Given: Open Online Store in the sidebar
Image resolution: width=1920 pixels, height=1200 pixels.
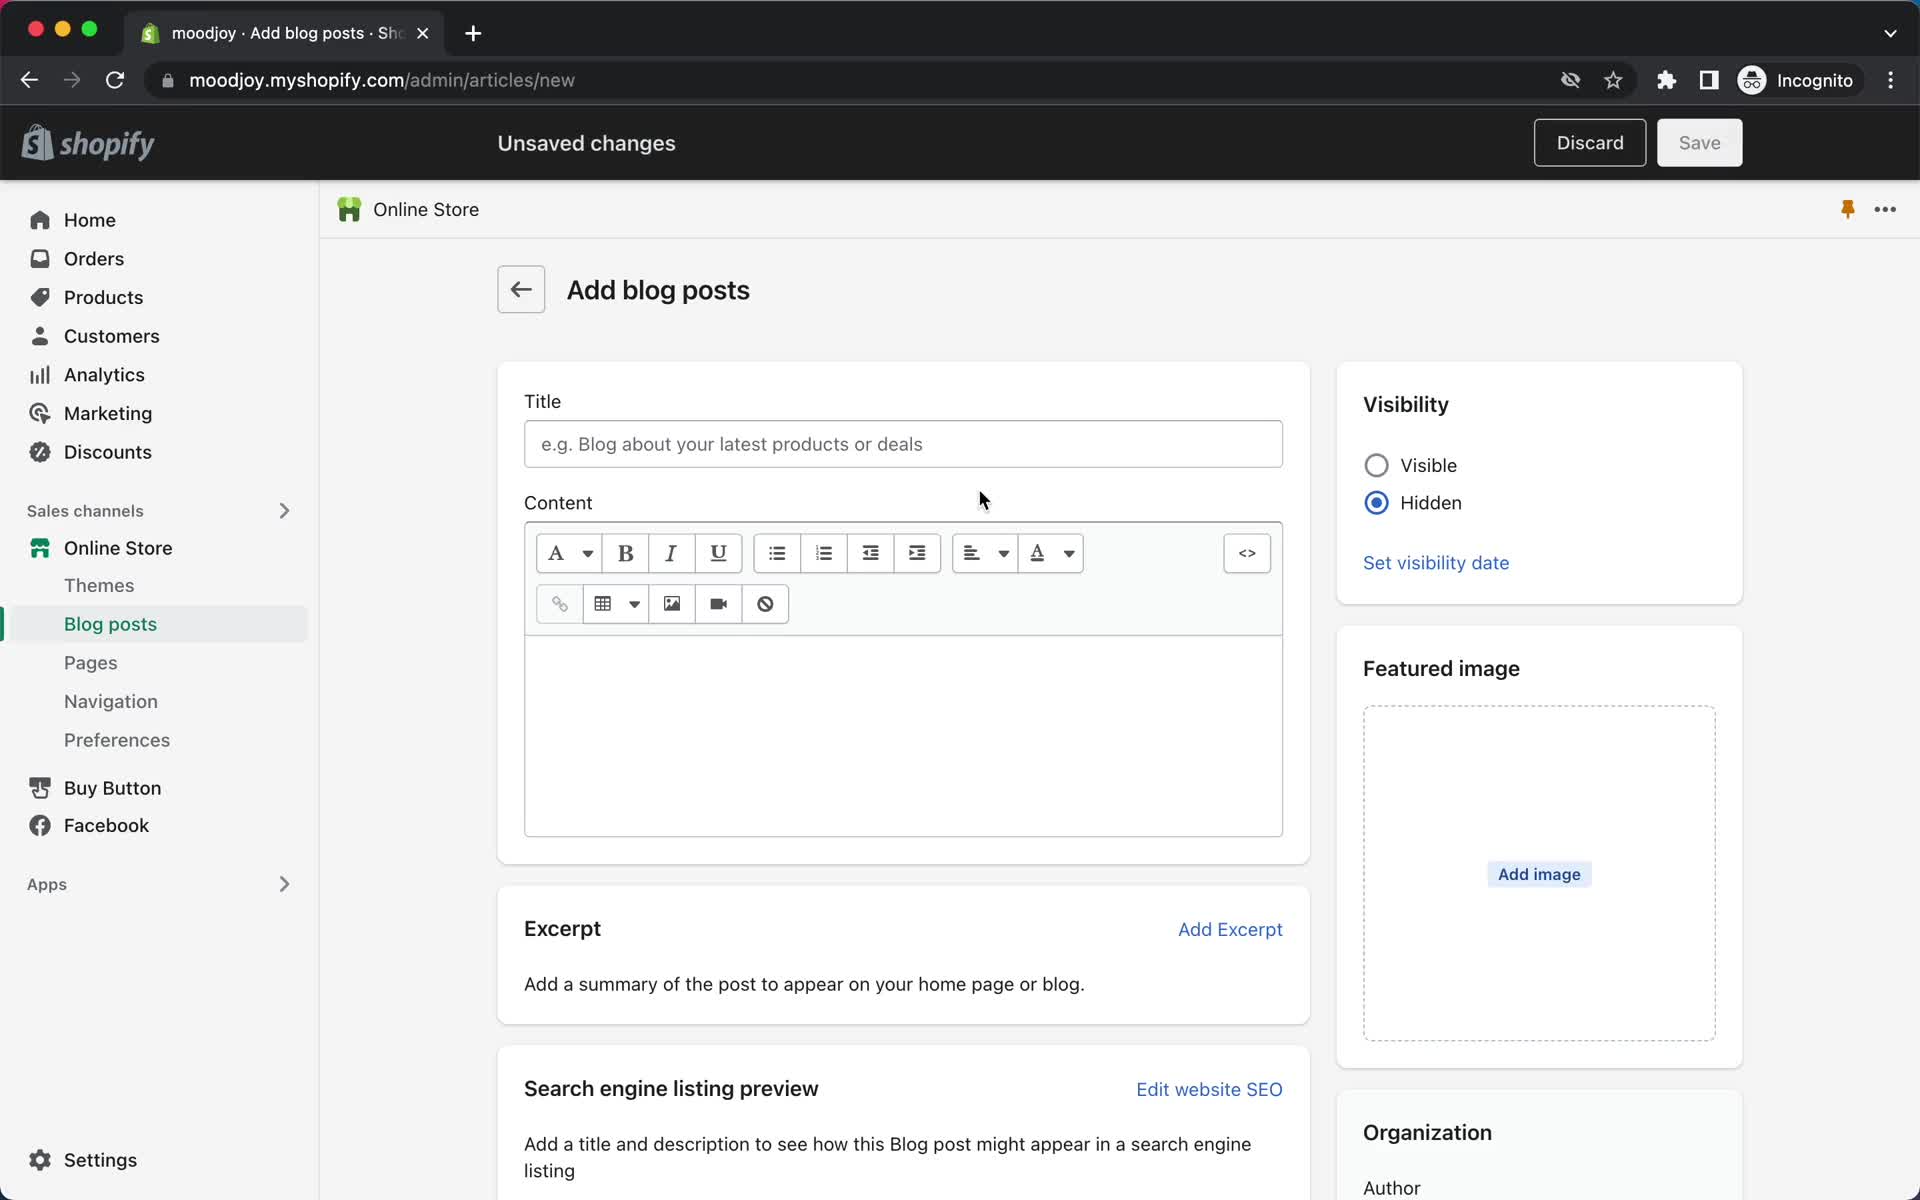Looking at the screenshot, I should [x=118, y=548].
